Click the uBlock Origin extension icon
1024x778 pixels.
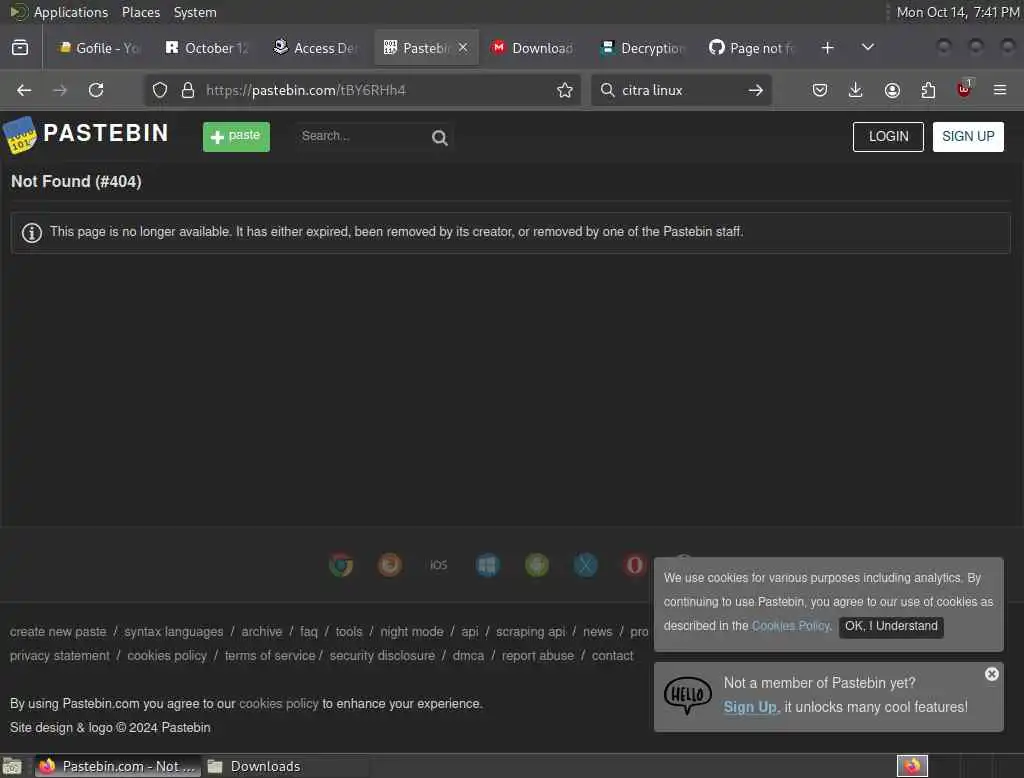(x=964, y=89)
